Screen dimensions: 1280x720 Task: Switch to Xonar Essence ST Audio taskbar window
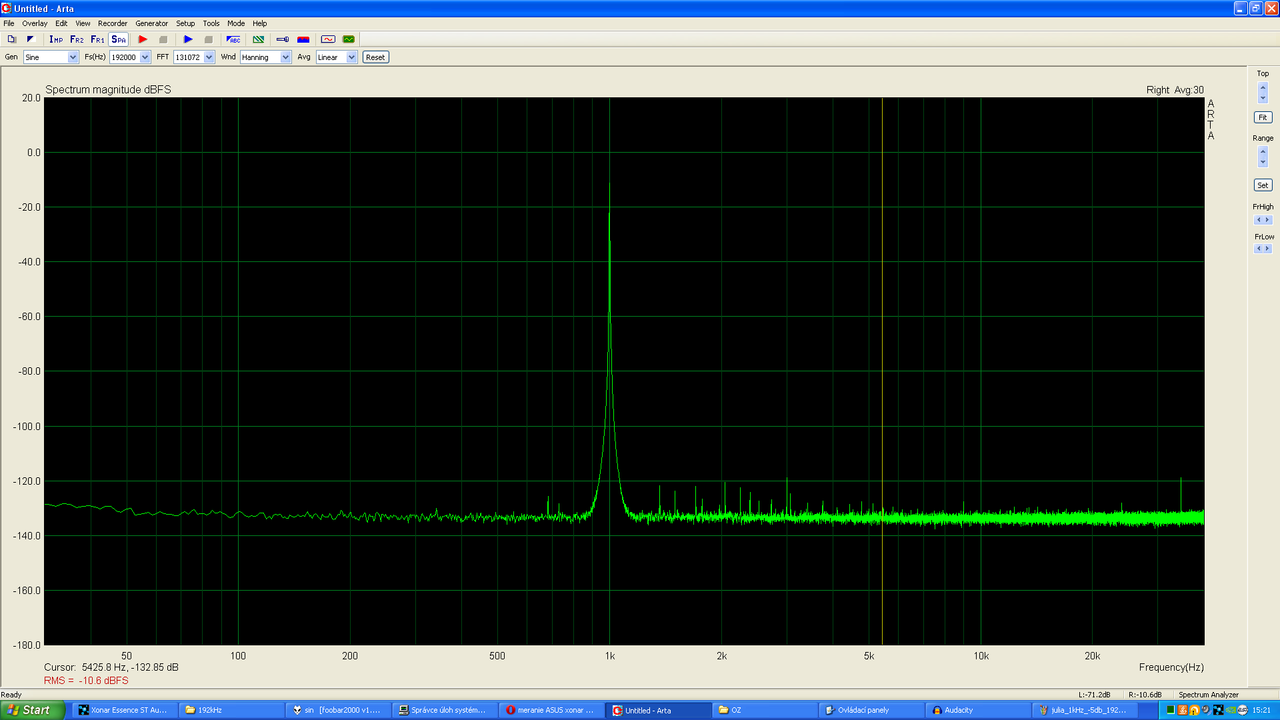(123, 710)
